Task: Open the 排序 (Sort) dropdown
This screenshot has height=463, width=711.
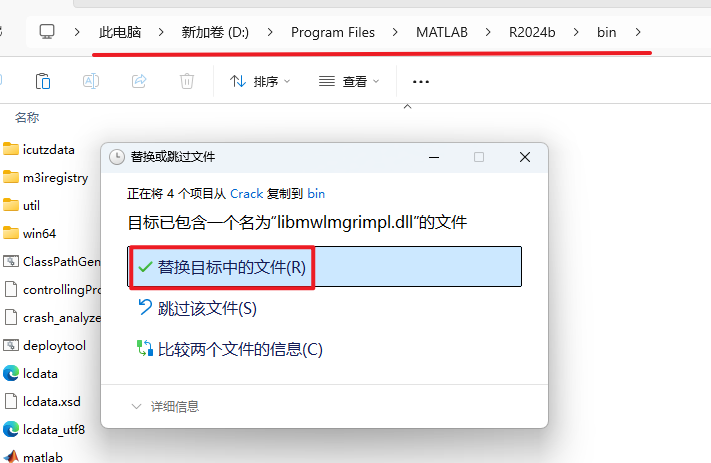Action: tap(260, 81)
